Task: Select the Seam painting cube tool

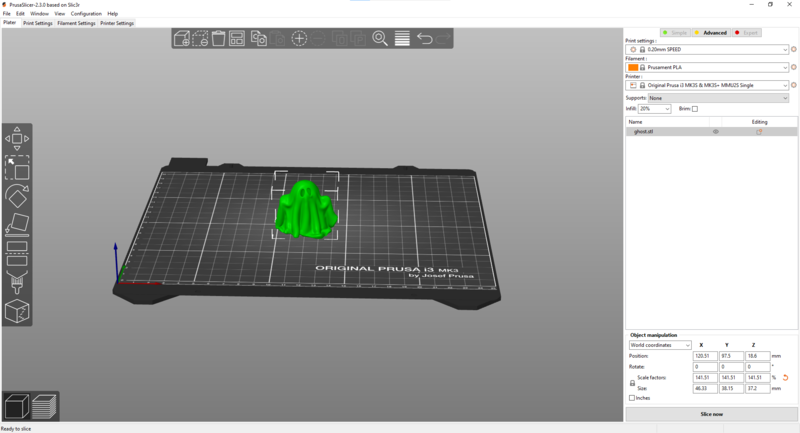Action: coord(17,311)
